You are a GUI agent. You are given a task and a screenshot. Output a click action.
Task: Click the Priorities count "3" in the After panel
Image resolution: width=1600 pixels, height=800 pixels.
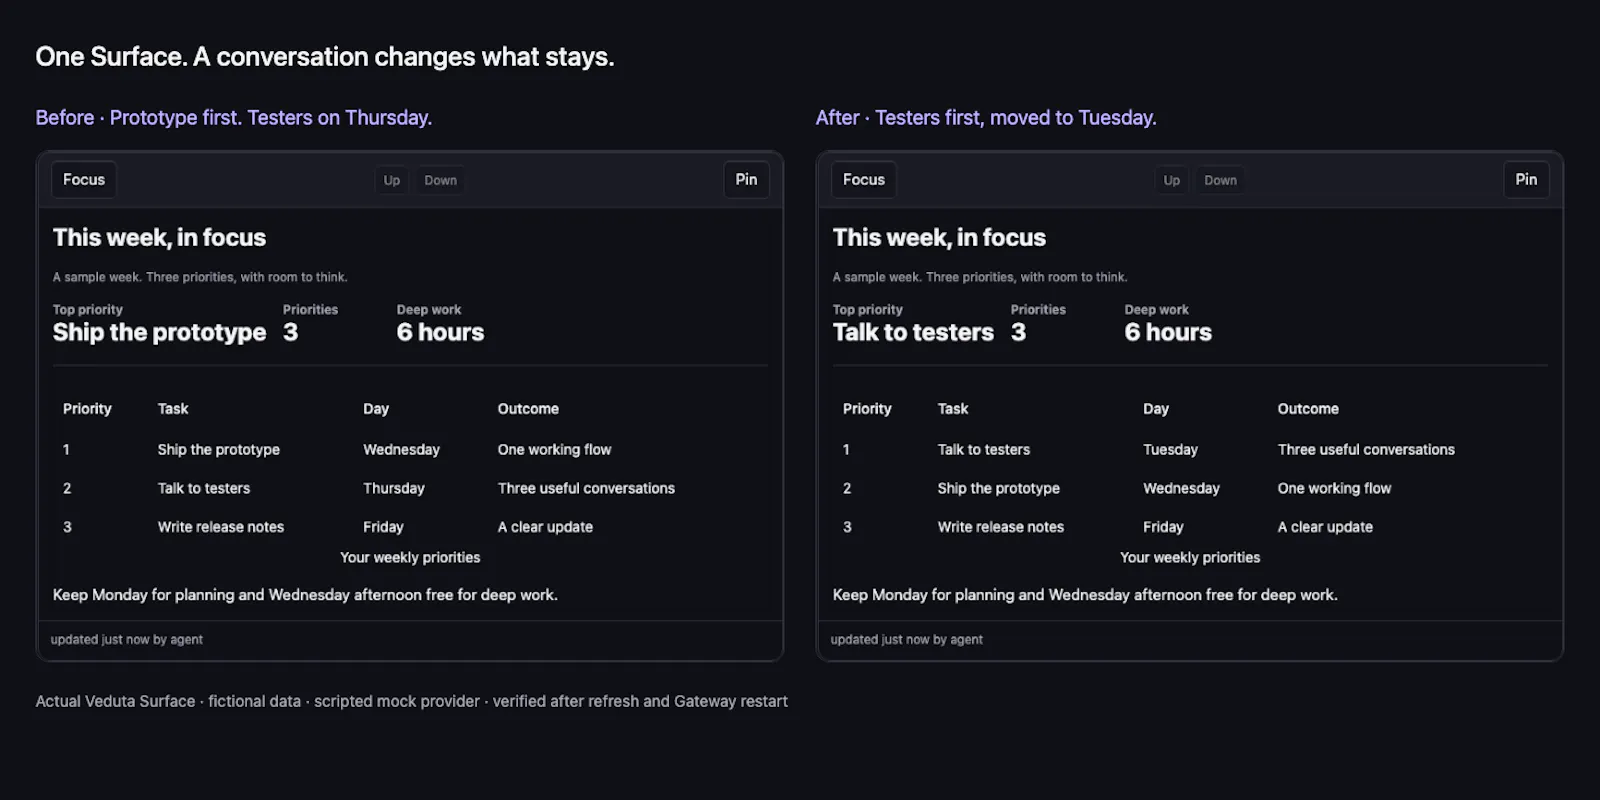pos(1018,333)
